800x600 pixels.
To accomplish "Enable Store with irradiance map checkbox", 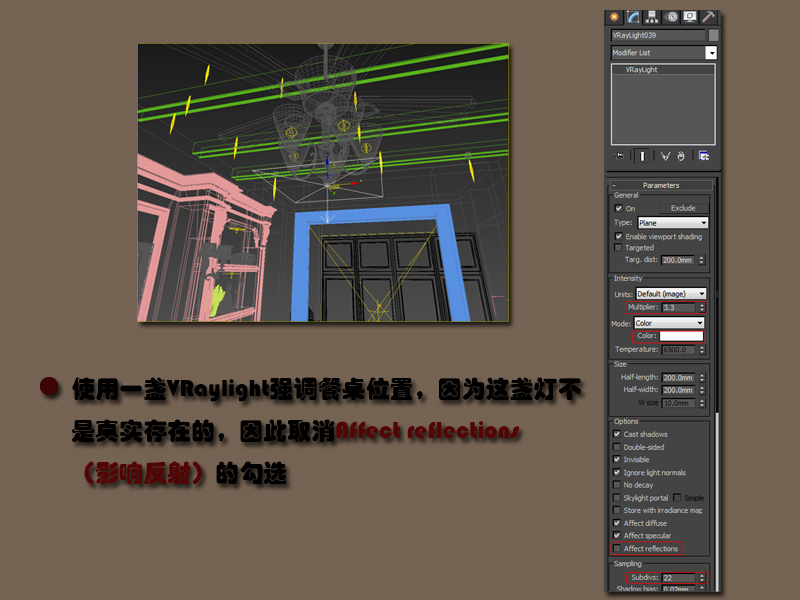I will (617, 510).
